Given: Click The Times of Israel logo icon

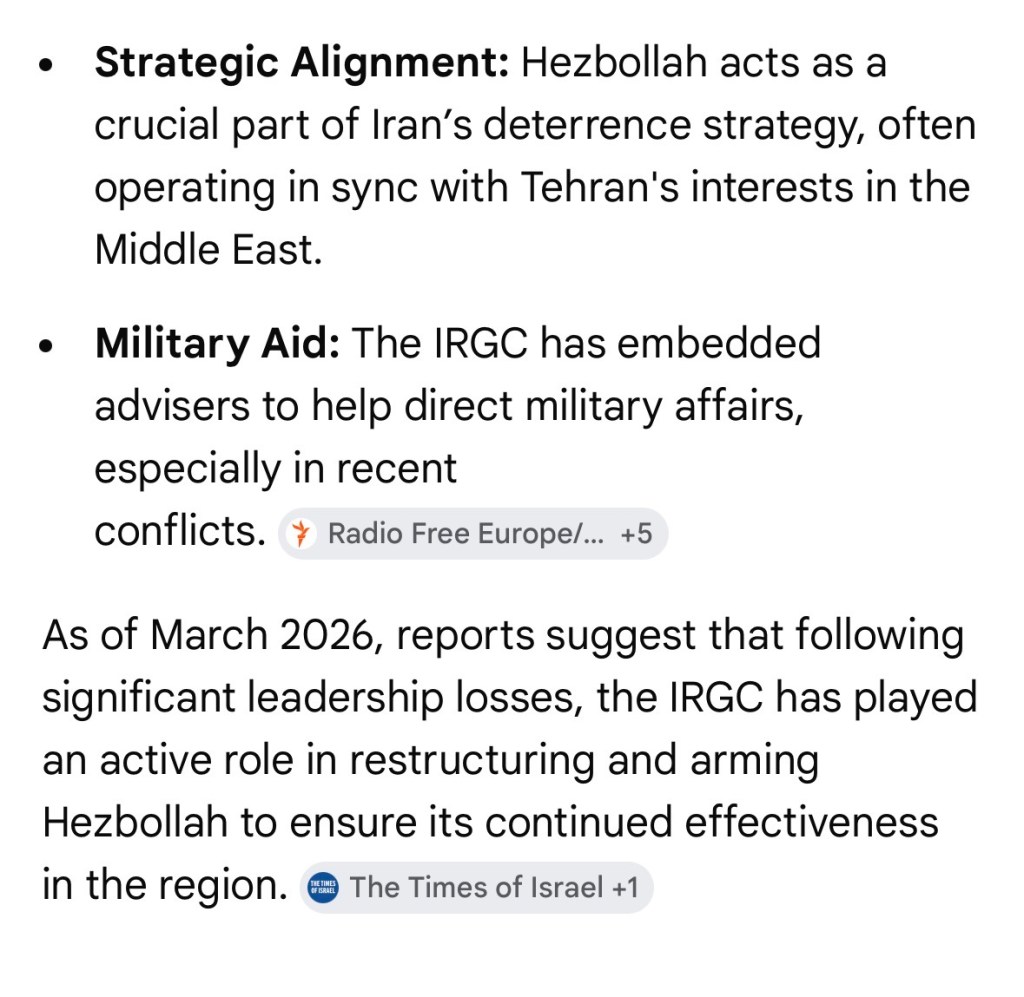Looking at the screenshot, I should pos(325,887).
